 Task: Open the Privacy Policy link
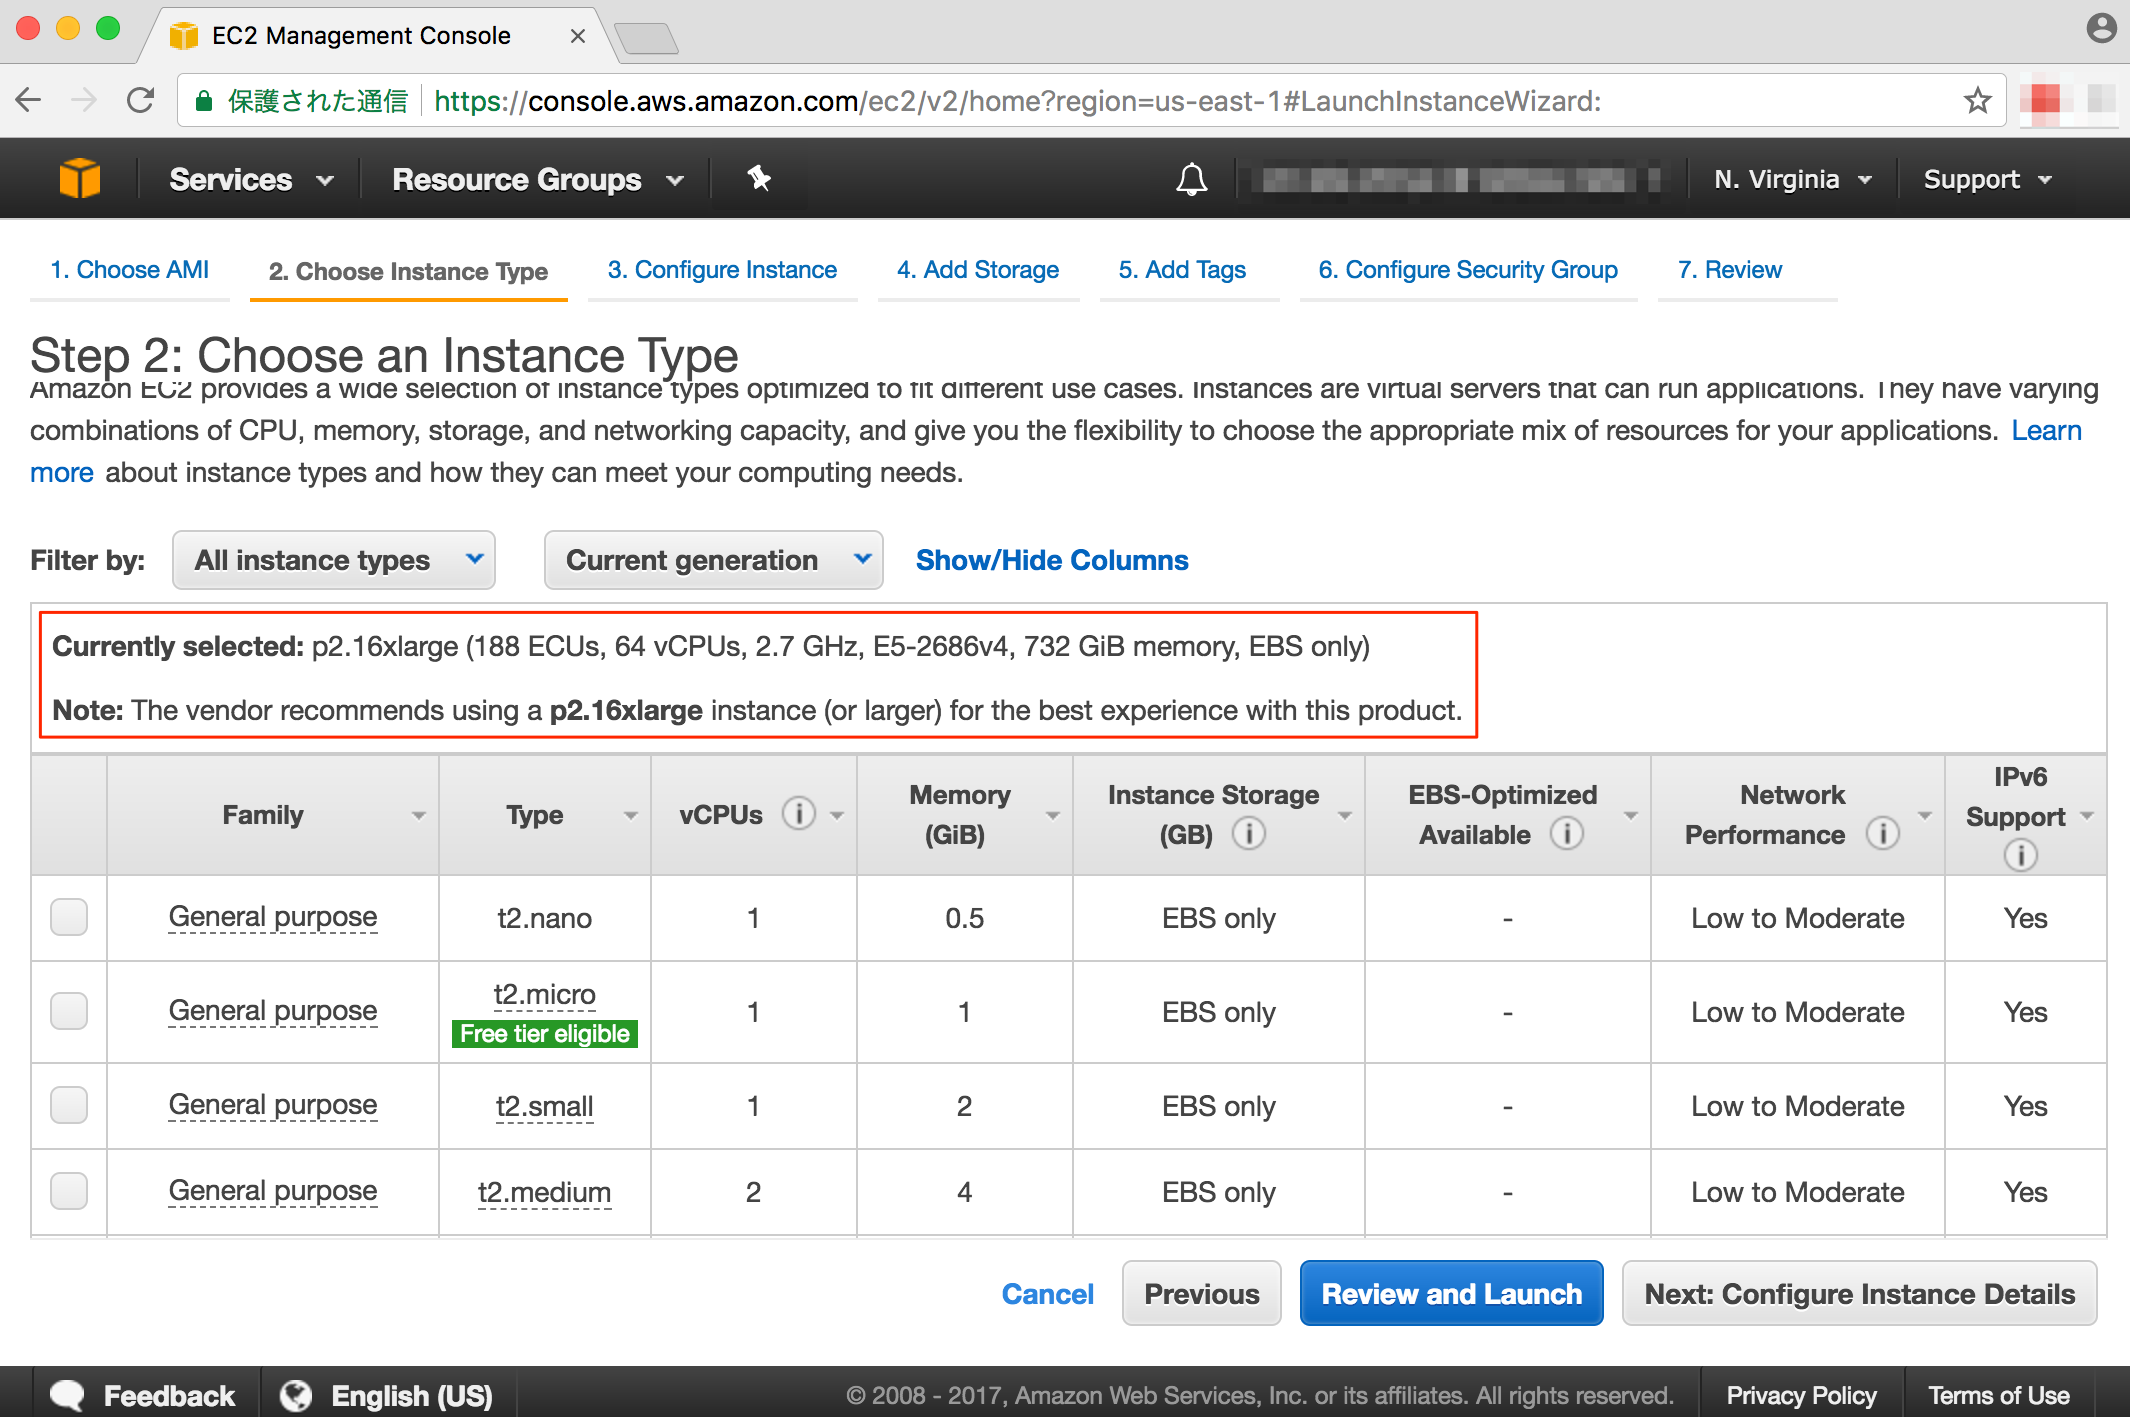tap(1801, 1395)
